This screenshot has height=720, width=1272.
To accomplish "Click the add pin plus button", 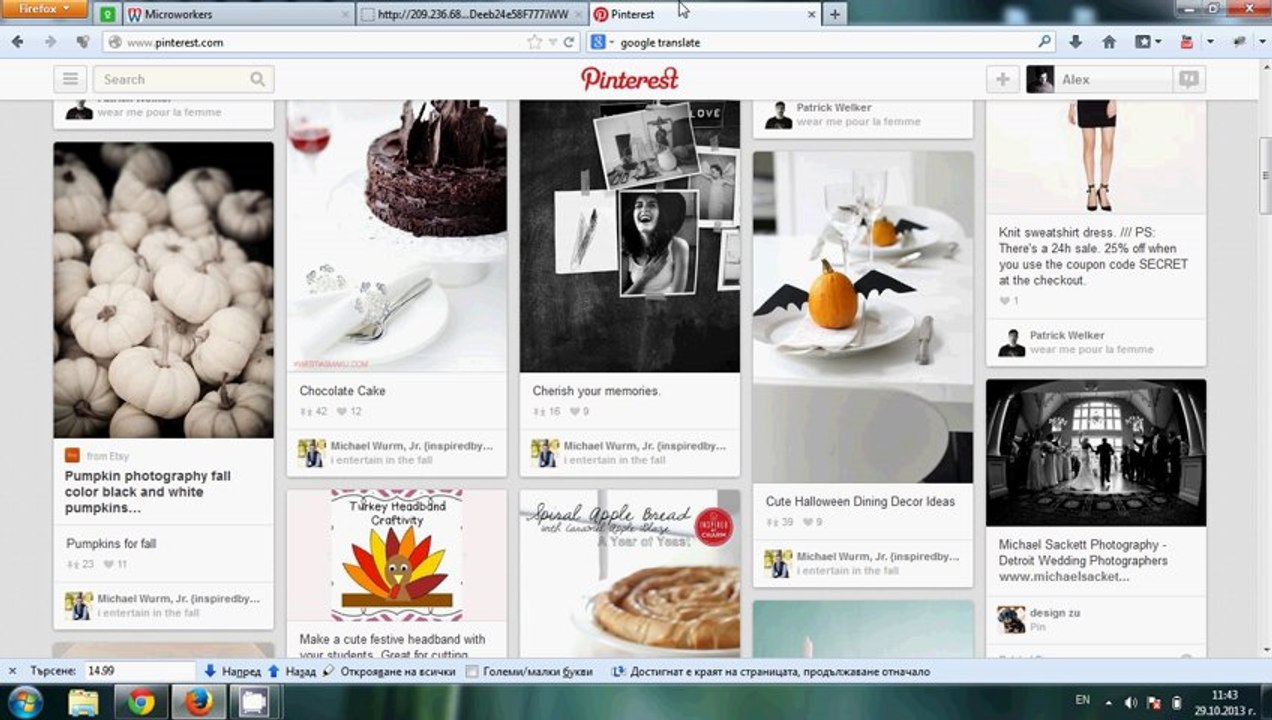I will [1002, 79].
